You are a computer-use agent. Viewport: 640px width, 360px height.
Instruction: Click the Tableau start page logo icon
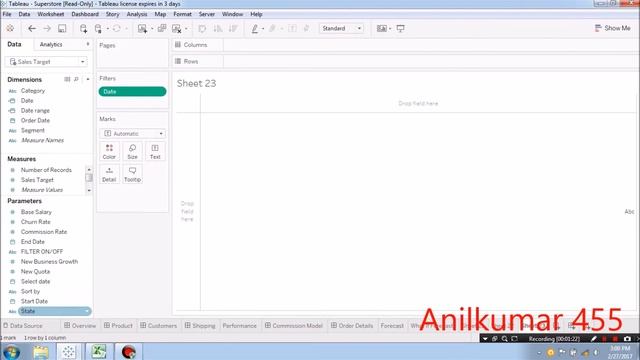click(x=10, y=28)
